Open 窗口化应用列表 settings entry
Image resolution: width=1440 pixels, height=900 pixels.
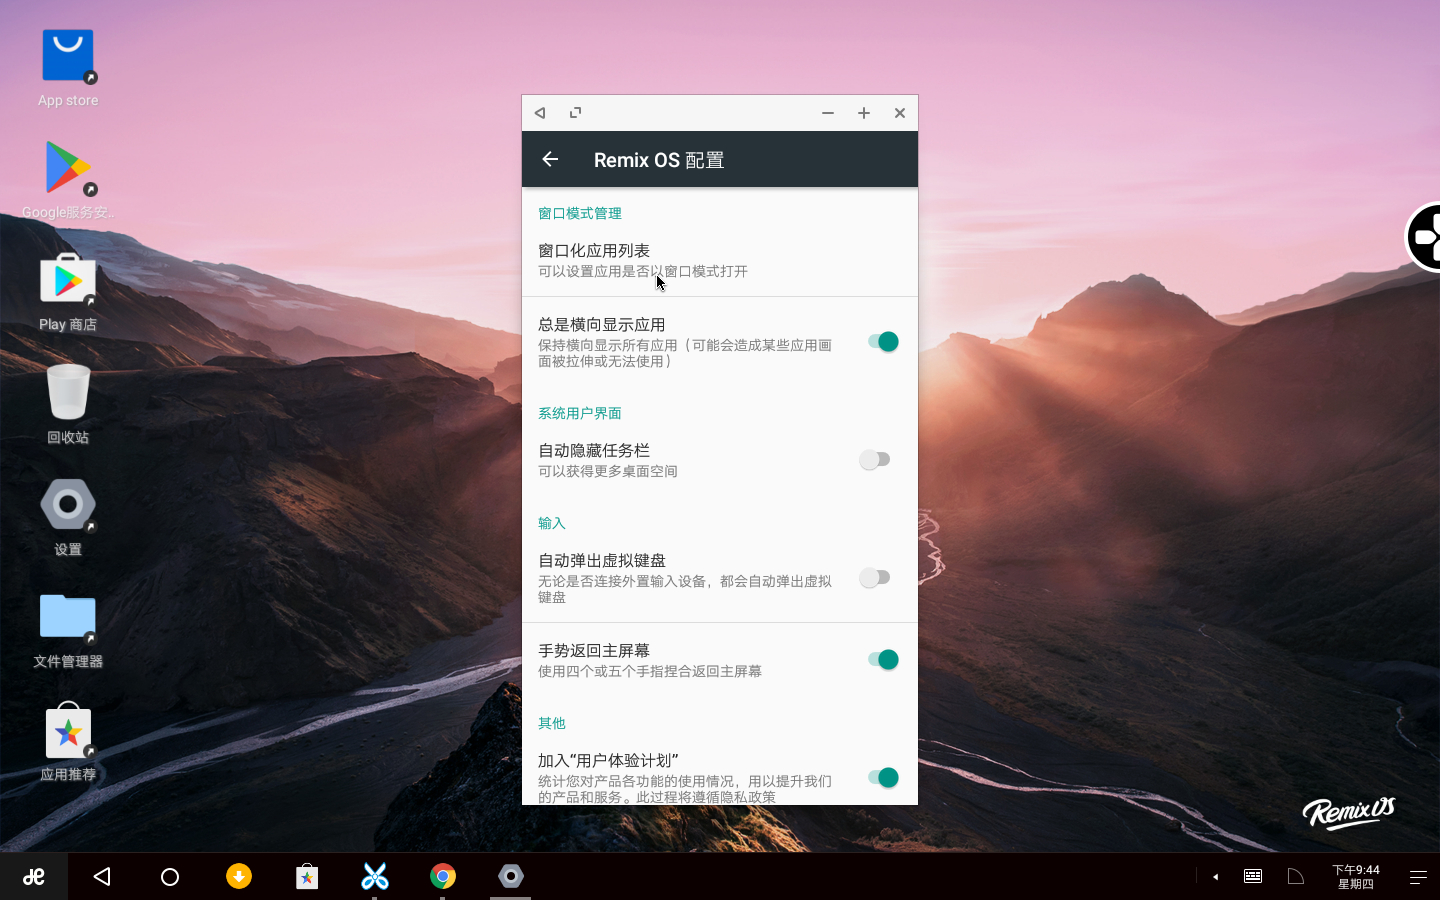click(720, 260)
